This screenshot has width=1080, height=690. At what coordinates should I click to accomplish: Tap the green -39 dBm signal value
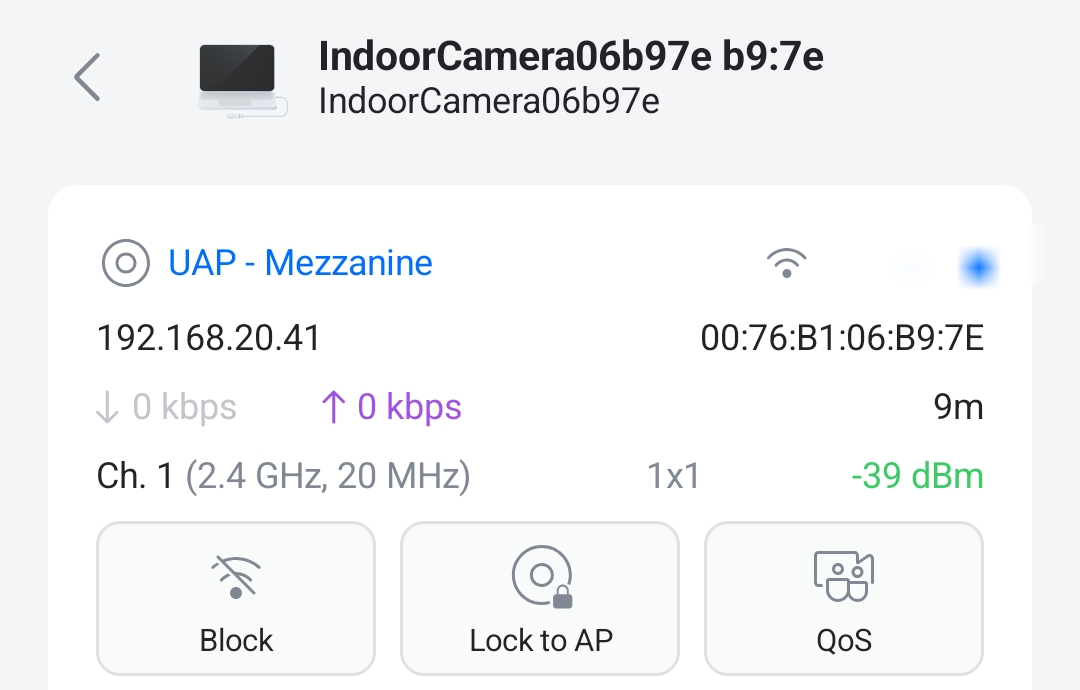click(x=917, y=476)
